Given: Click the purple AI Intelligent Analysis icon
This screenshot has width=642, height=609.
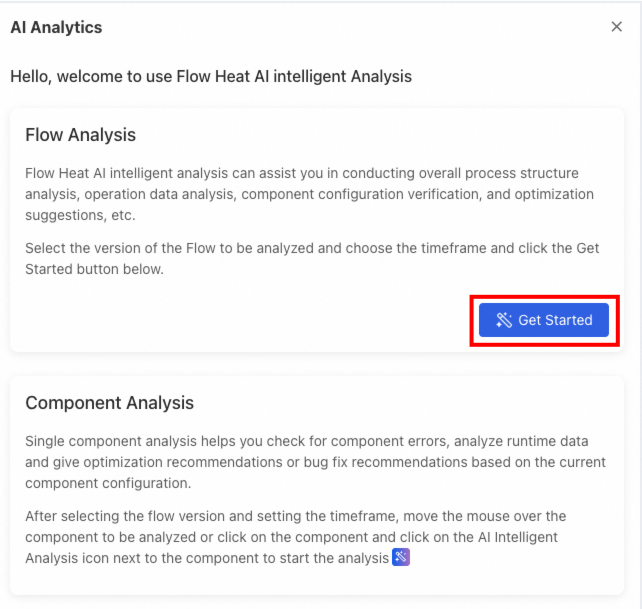Looking at the screenshot, I should (401, 557).
